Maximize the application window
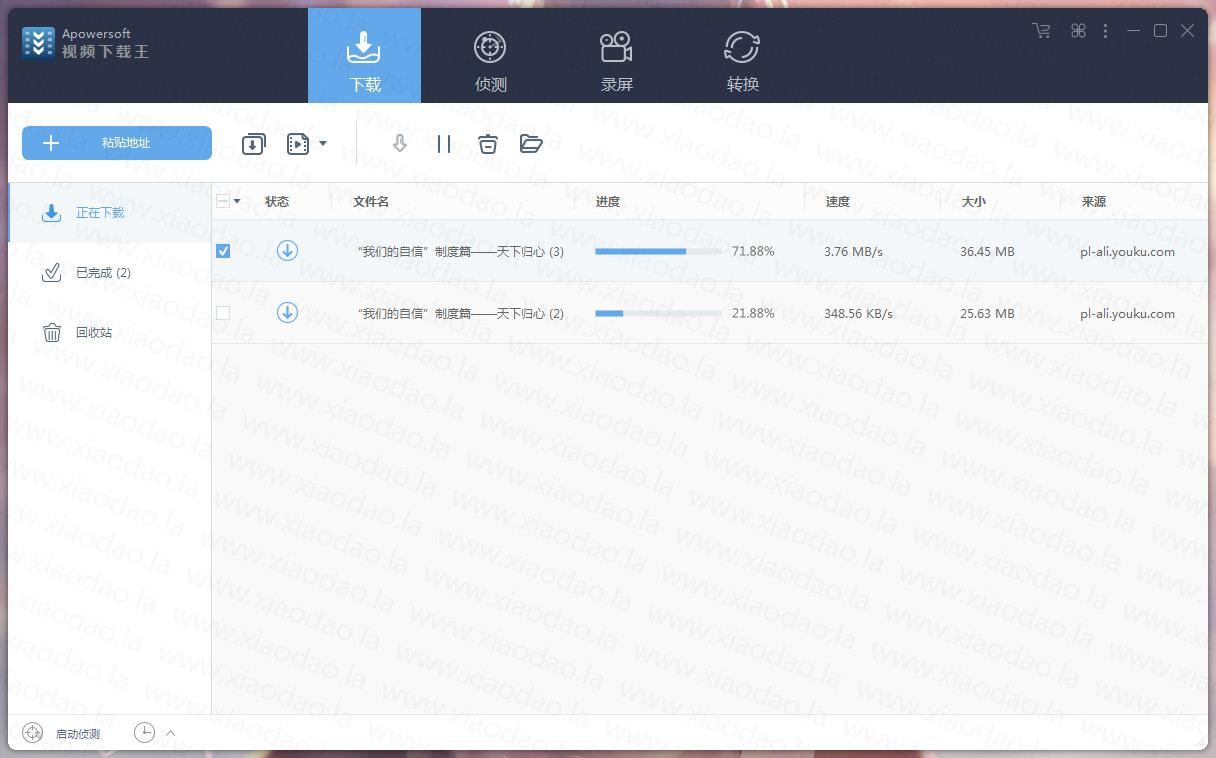 pyautogui.click(x=1160, y=31)
